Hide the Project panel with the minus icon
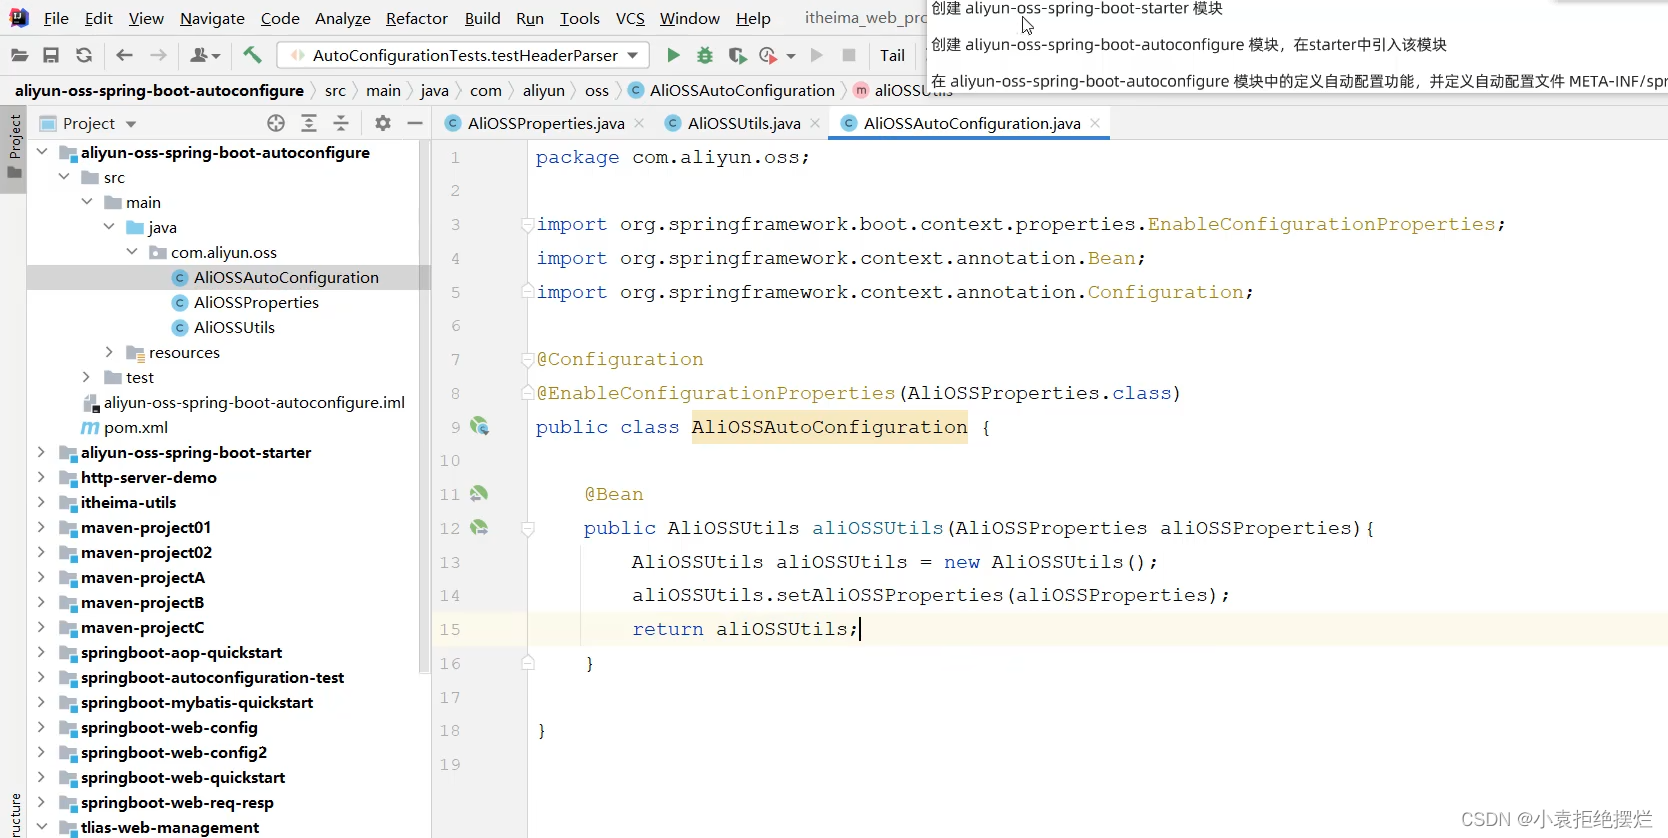The height and width of the screenshot is (838, 1668). 415,123
